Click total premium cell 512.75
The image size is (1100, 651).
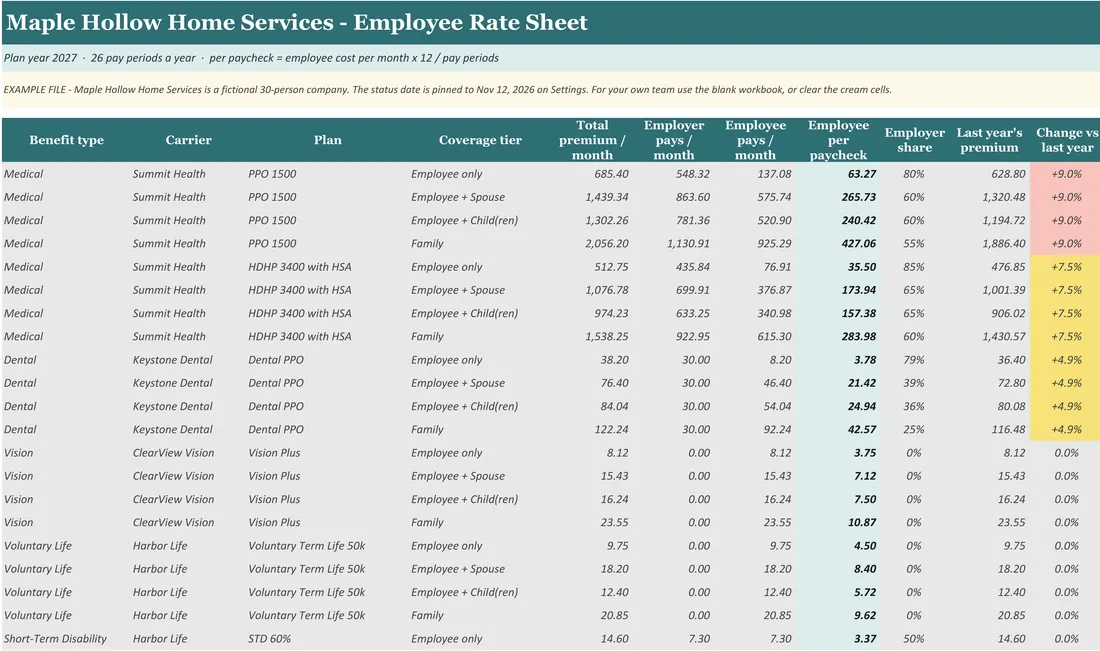coord(610,267)
